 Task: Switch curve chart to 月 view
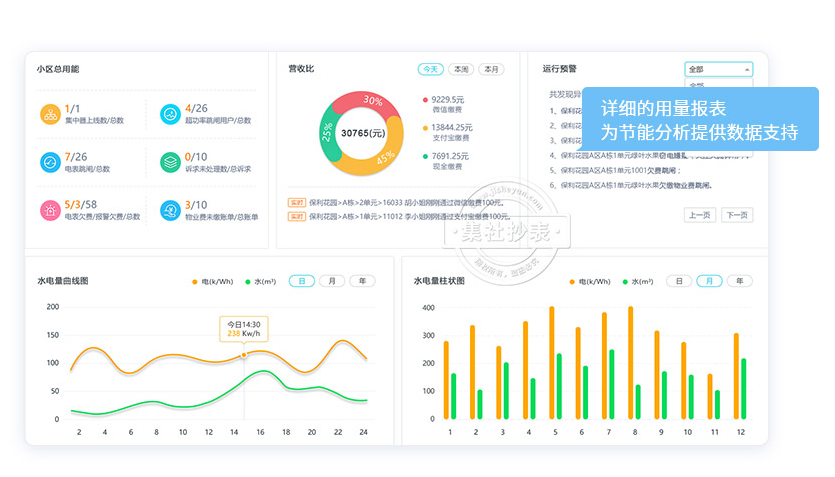click(332, 282)
